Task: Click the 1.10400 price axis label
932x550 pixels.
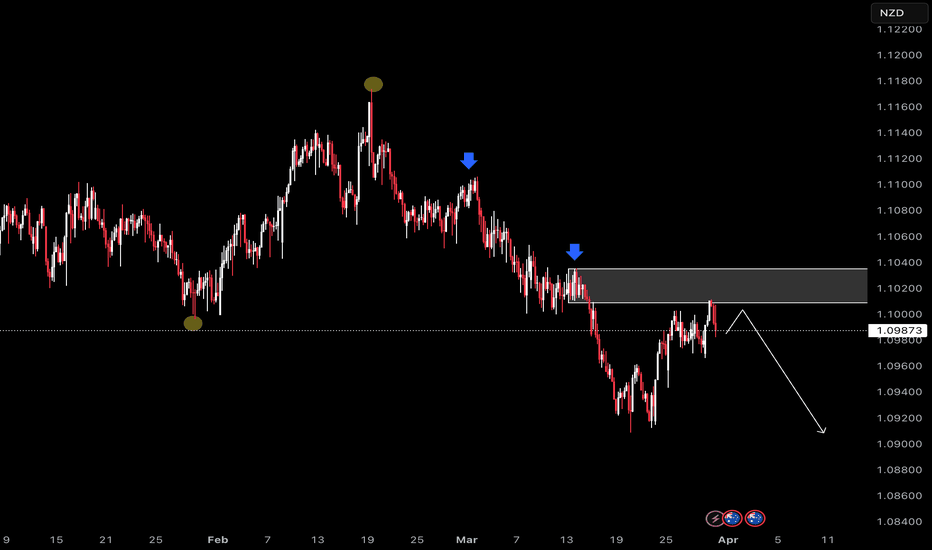Action: click(x=899, y=263)
